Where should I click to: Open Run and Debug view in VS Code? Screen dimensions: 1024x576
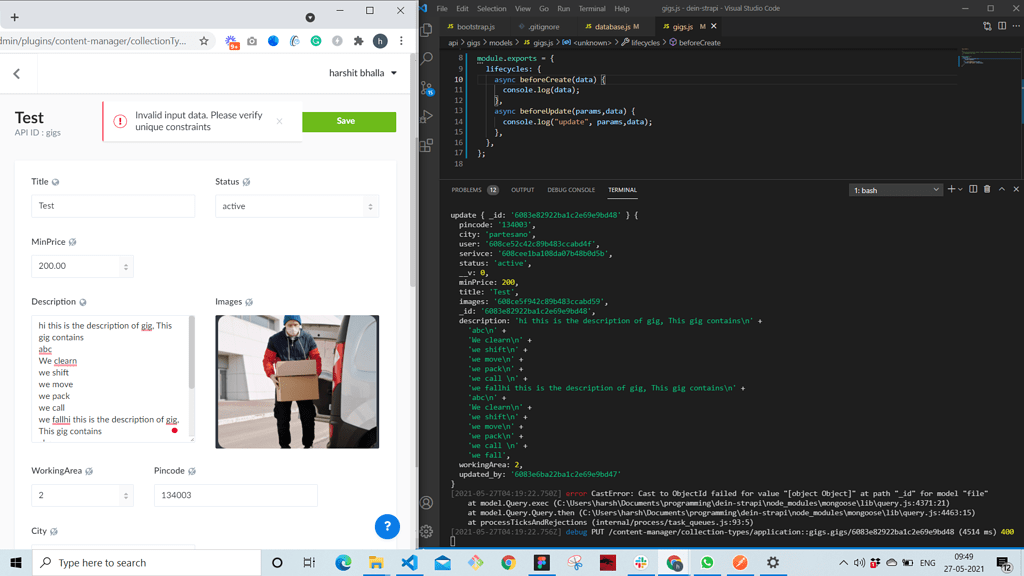click(x=427, y=117)
